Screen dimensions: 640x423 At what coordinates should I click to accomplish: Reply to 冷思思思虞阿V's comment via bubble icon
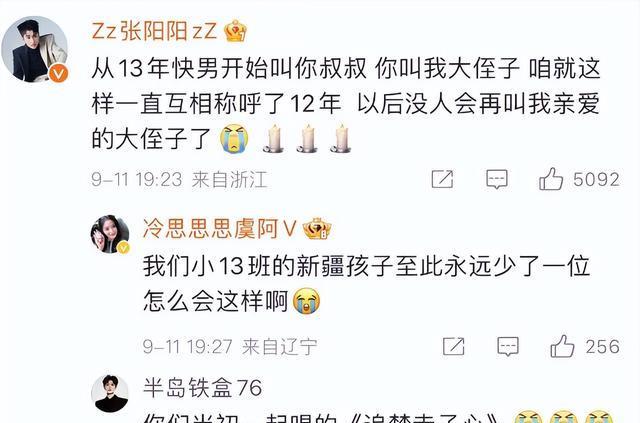[x=508, y=347]
